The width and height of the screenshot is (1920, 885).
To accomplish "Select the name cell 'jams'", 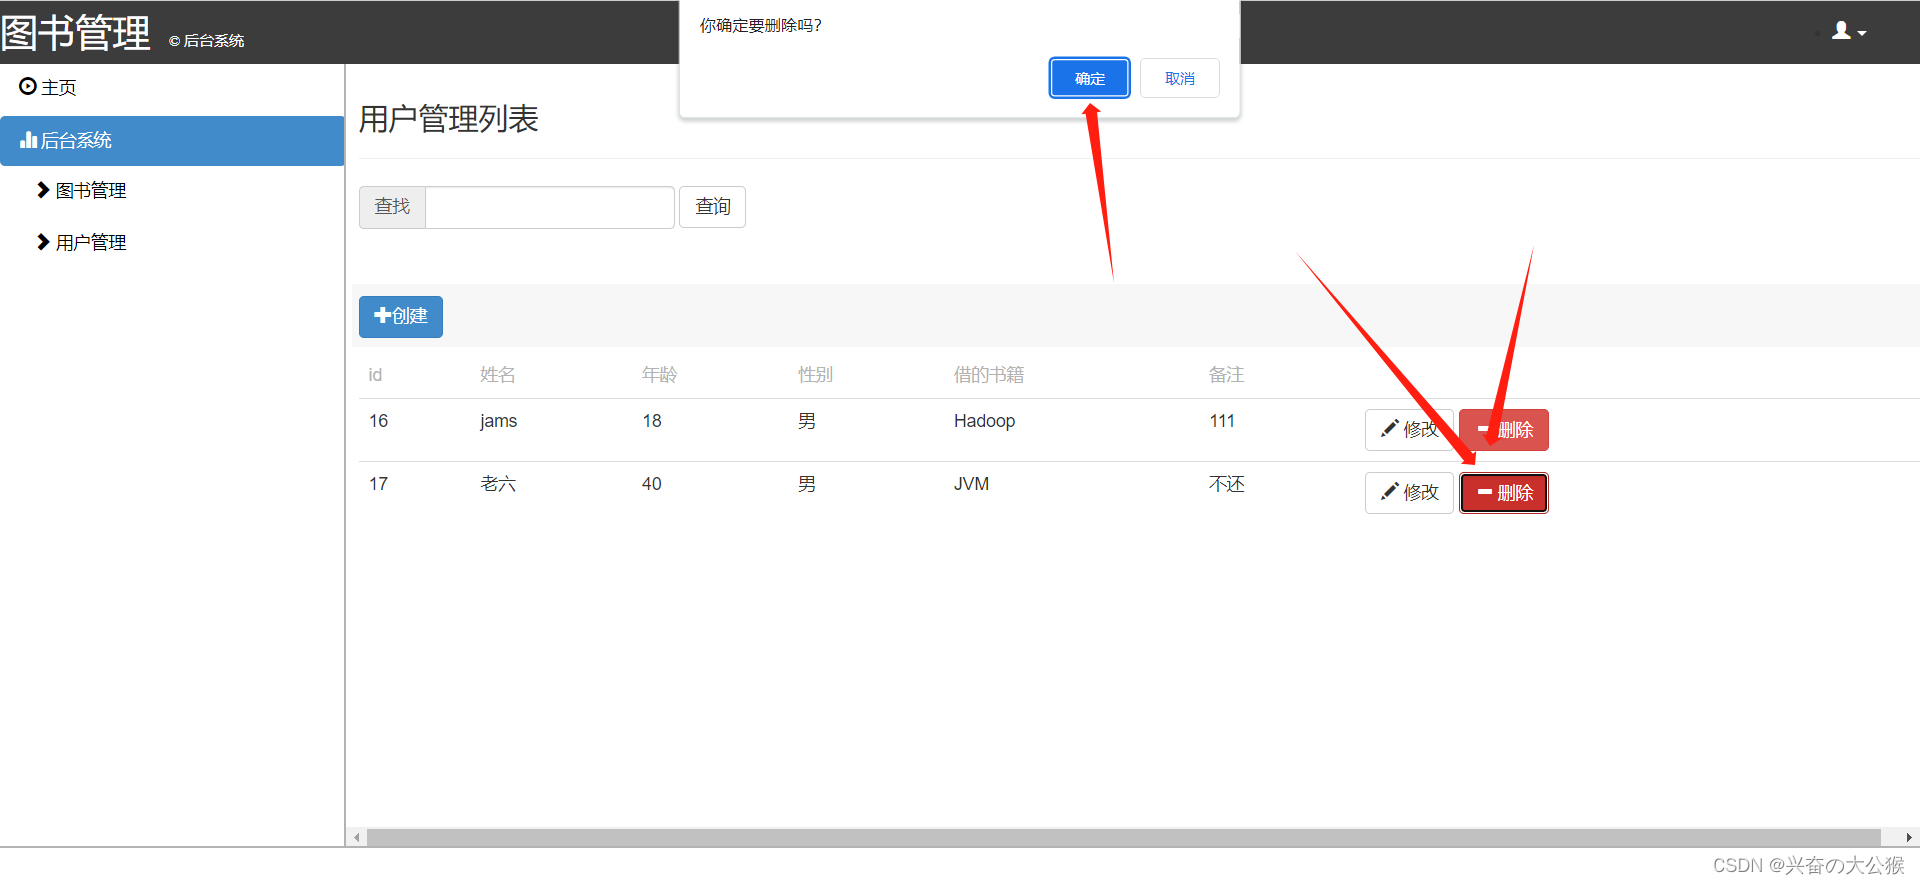I will 499,421.
